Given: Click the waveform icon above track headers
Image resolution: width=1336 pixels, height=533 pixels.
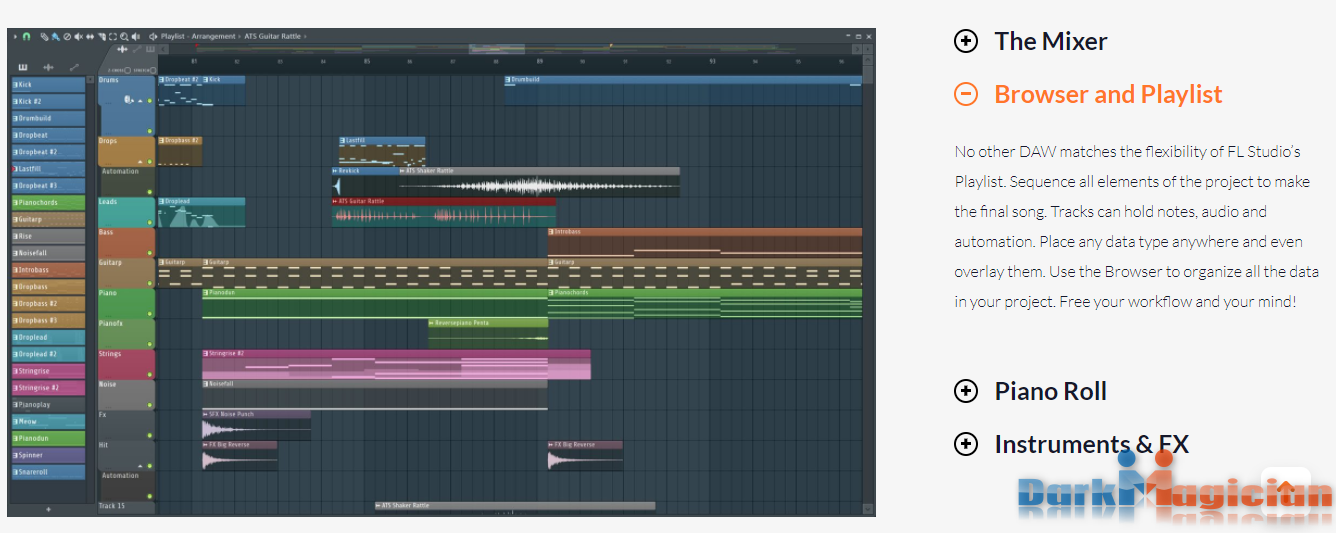Looking at the screenshot, I should tap(122, 49).
